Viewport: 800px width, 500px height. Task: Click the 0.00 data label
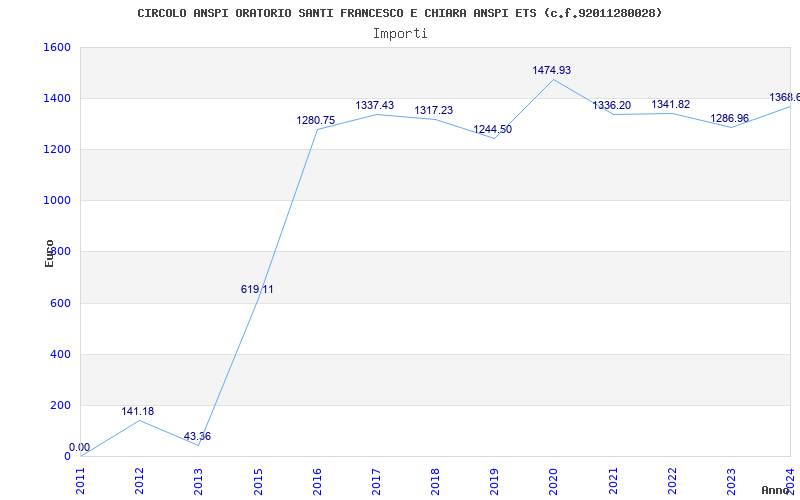80,448
